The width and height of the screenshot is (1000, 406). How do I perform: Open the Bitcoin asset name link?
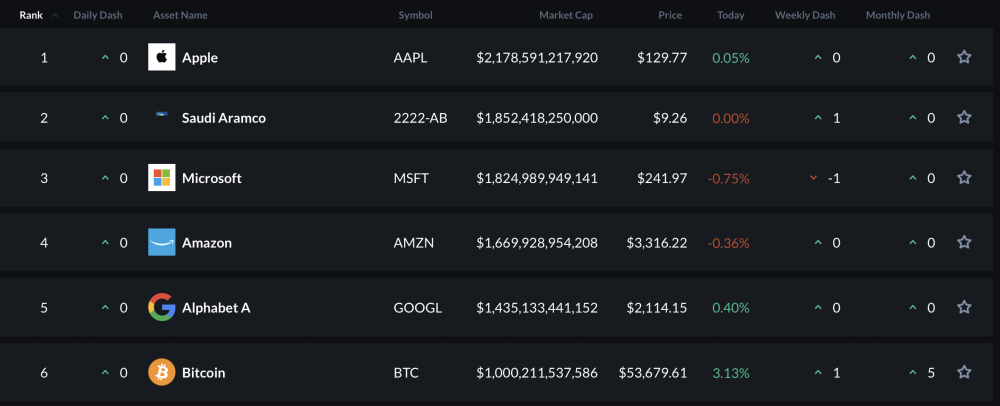pos(203,372)
